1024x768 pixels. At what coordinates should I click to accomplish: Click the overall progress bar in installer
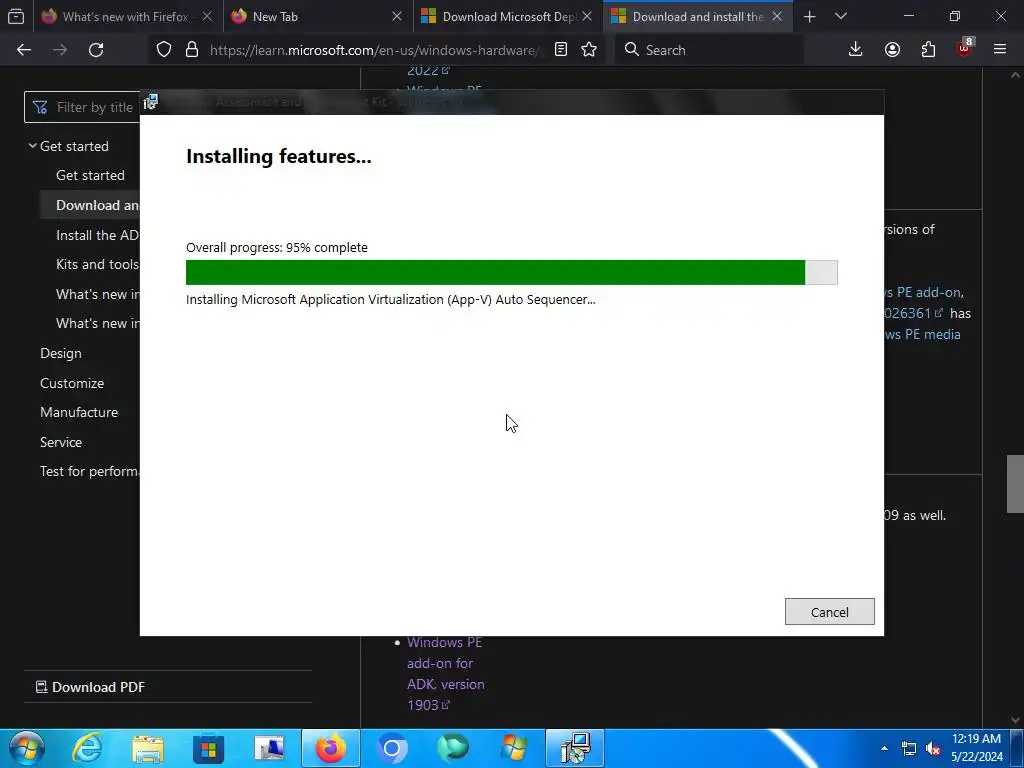click(511, 272)
